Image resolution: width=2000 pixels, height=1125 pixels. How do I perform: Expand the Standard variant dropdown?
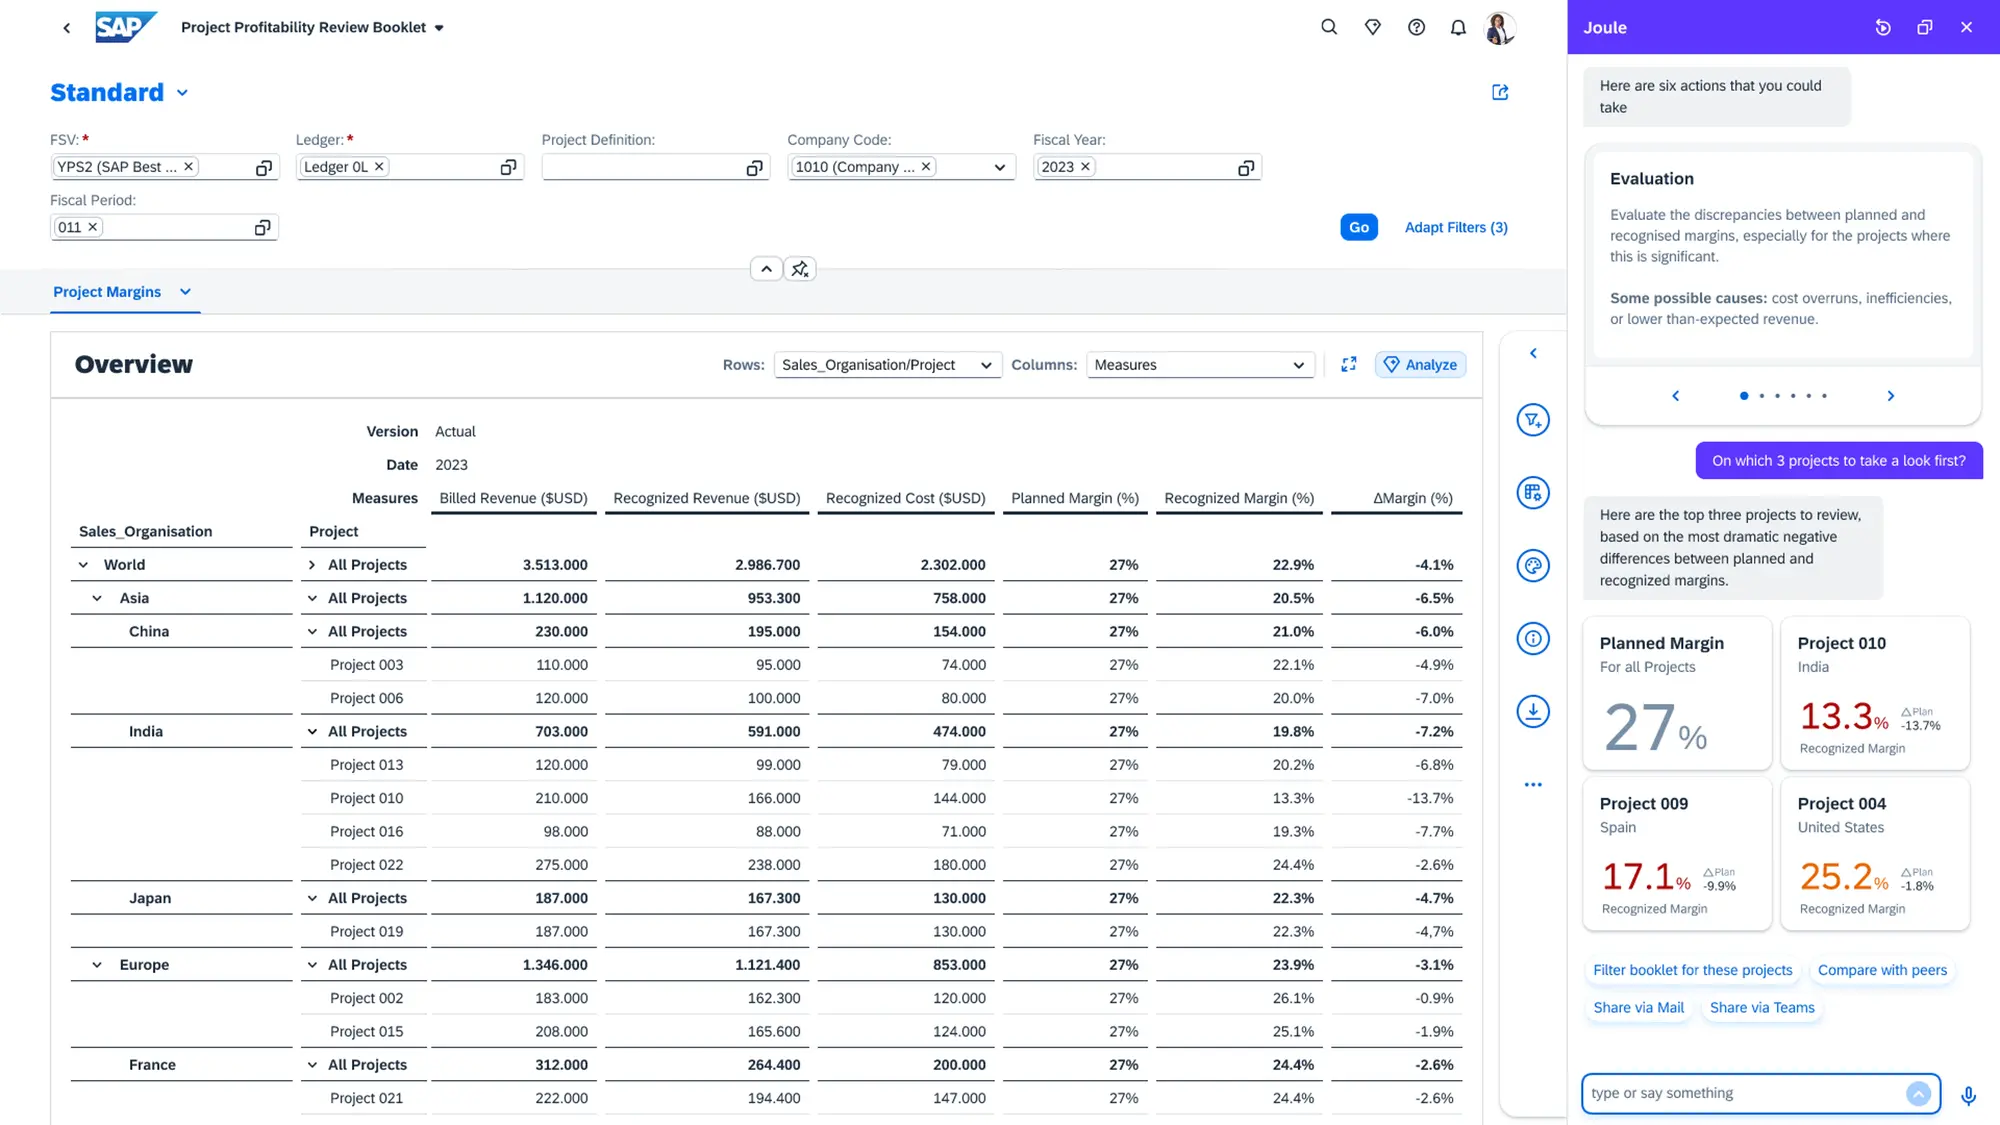182,93
